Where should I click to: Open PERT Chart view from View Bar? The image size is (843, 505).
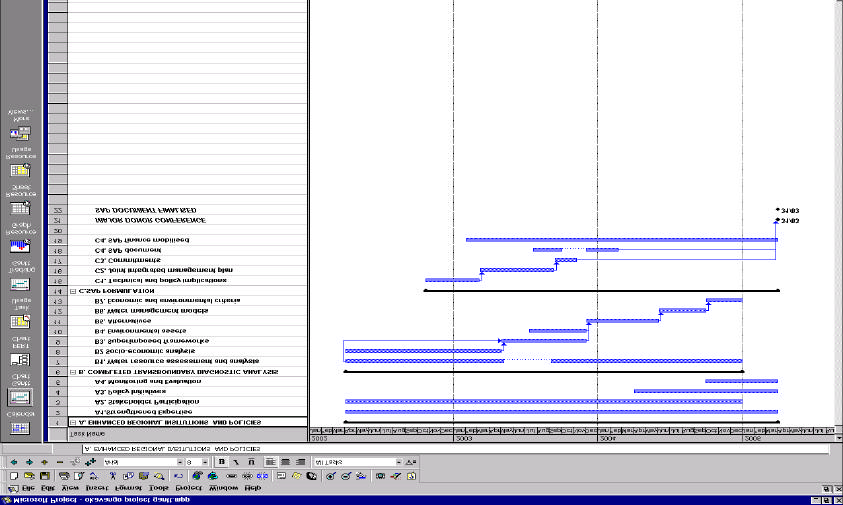click(20, 358)
